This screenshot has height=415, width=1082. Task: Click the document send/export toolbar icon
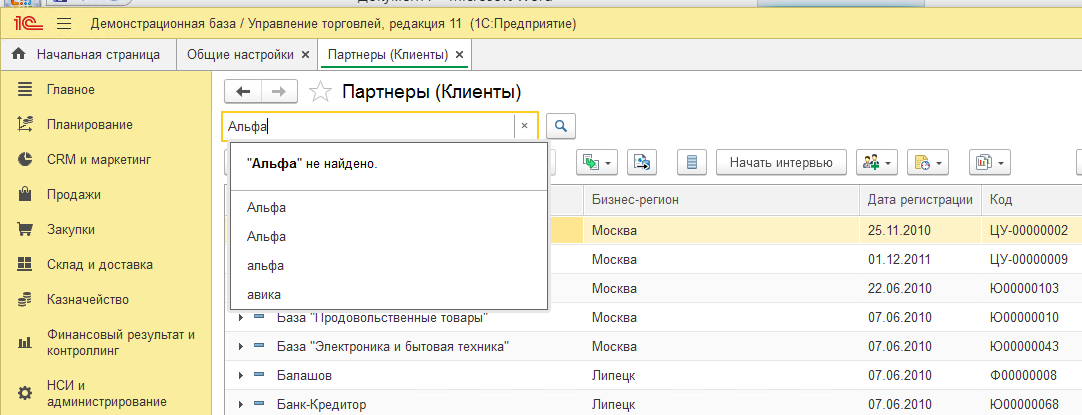[642, 163]
